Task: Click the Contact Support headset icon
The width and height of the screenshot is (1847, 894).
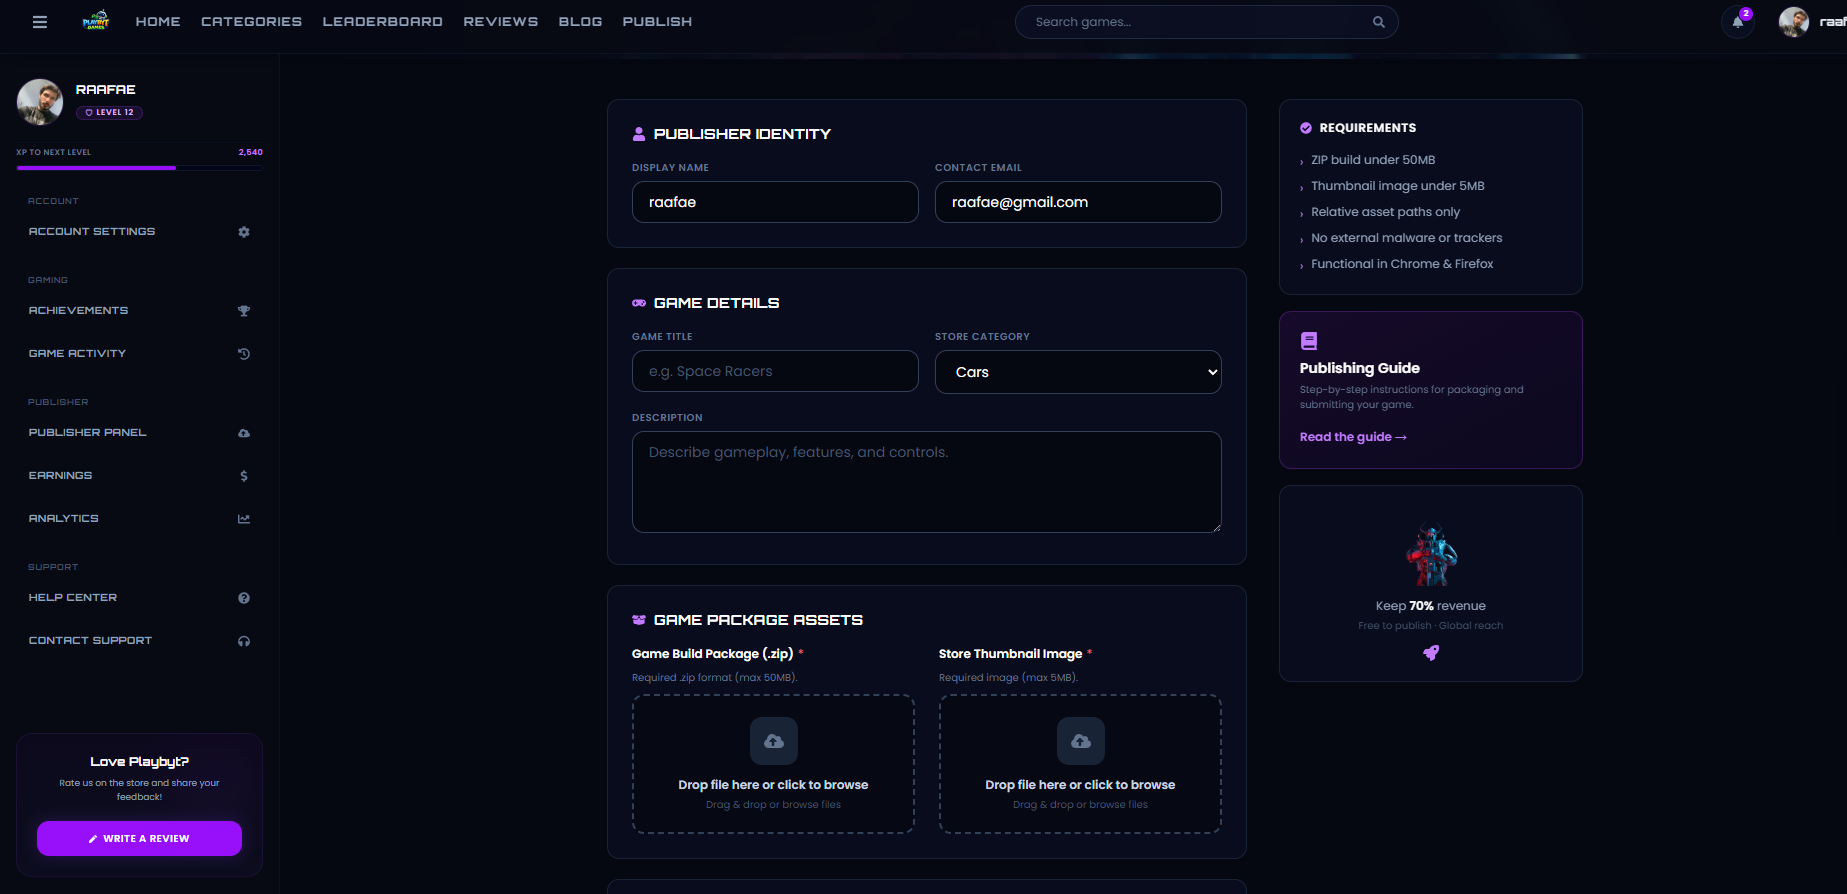Action: tap(244, 641)
